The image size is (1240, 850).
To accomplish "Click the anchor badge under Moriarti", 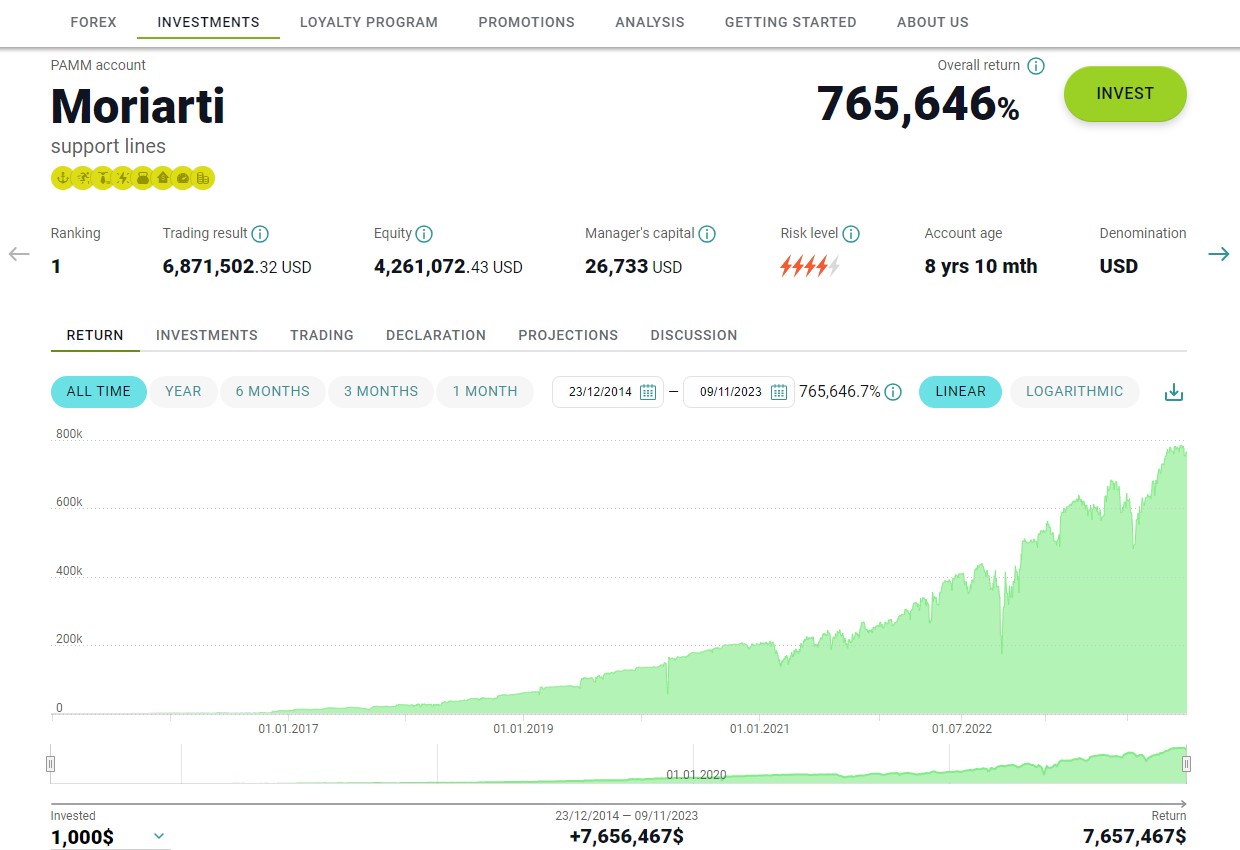I will pyautogui.click(x=62, y=178).
